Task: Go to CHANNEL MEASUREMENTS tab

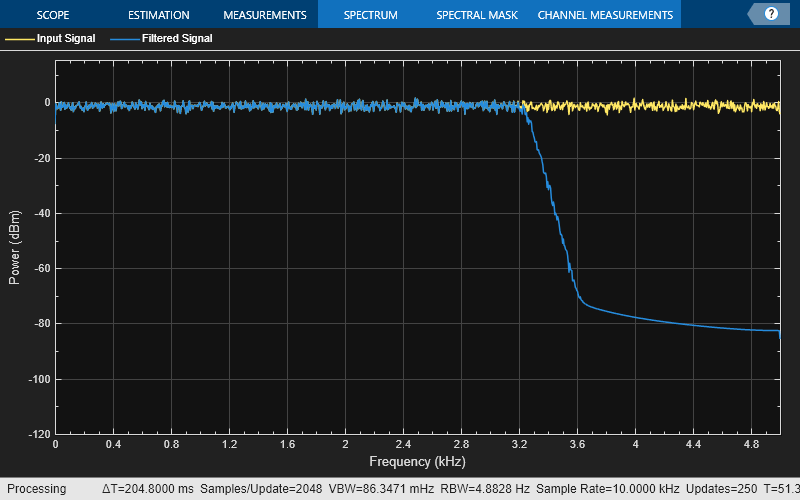Action: 605,15
